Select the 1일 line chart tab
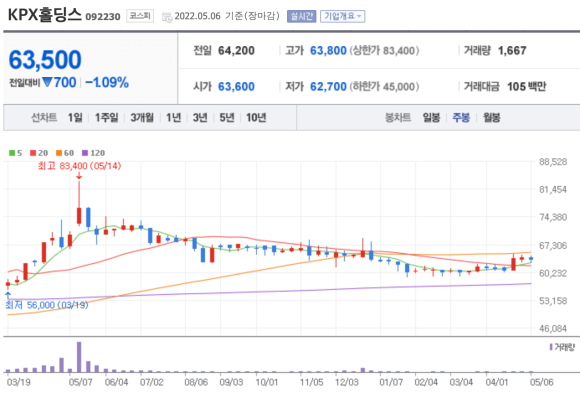 click(75, 118)
